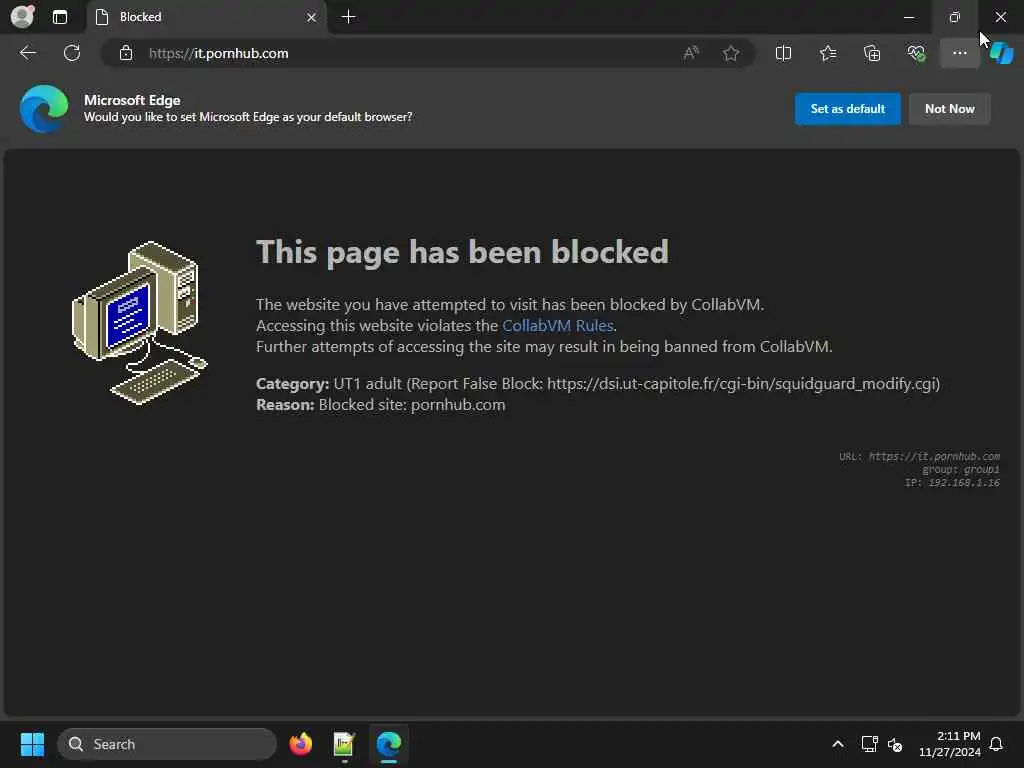
Task: Open the Copilot sidebar icon
Action: (x=1002, y=53)
